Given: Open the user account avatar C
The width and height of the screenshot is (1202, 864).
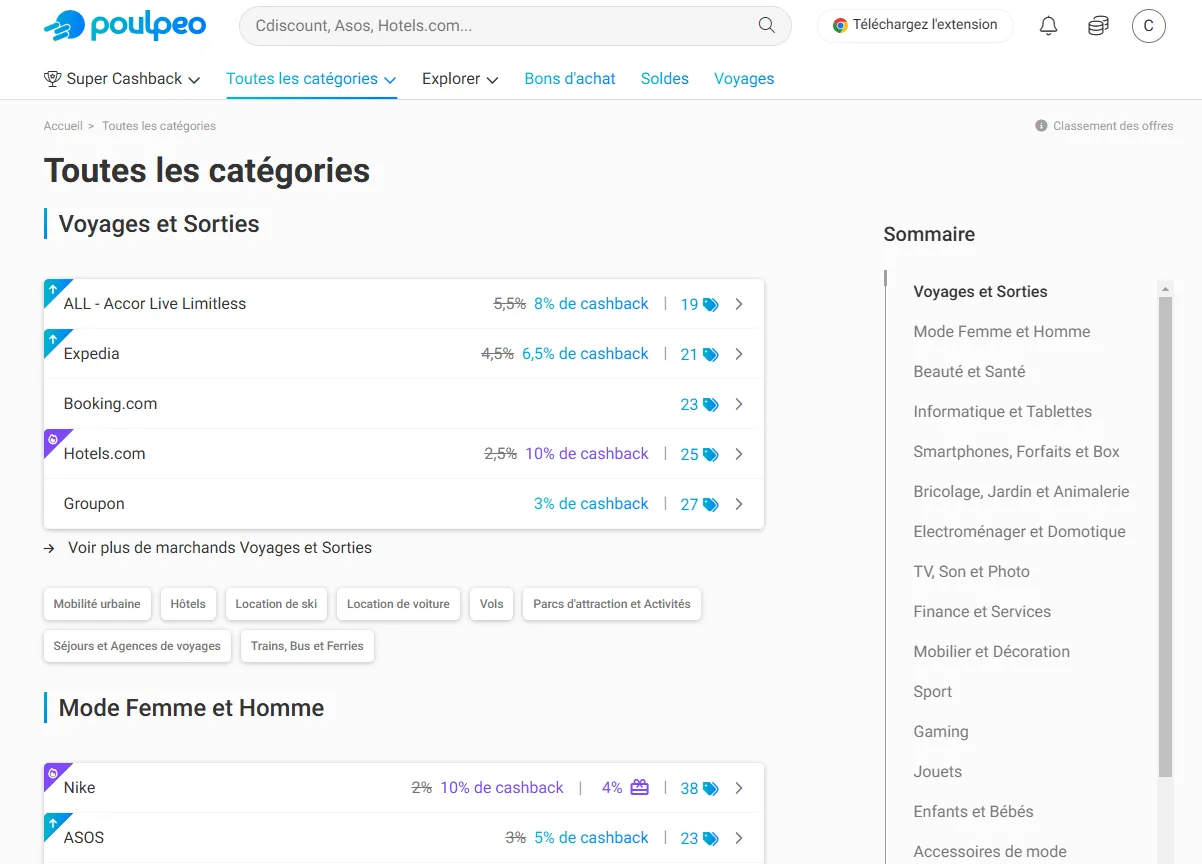Looking at the screenshot, I should [x=1148, y=26].
